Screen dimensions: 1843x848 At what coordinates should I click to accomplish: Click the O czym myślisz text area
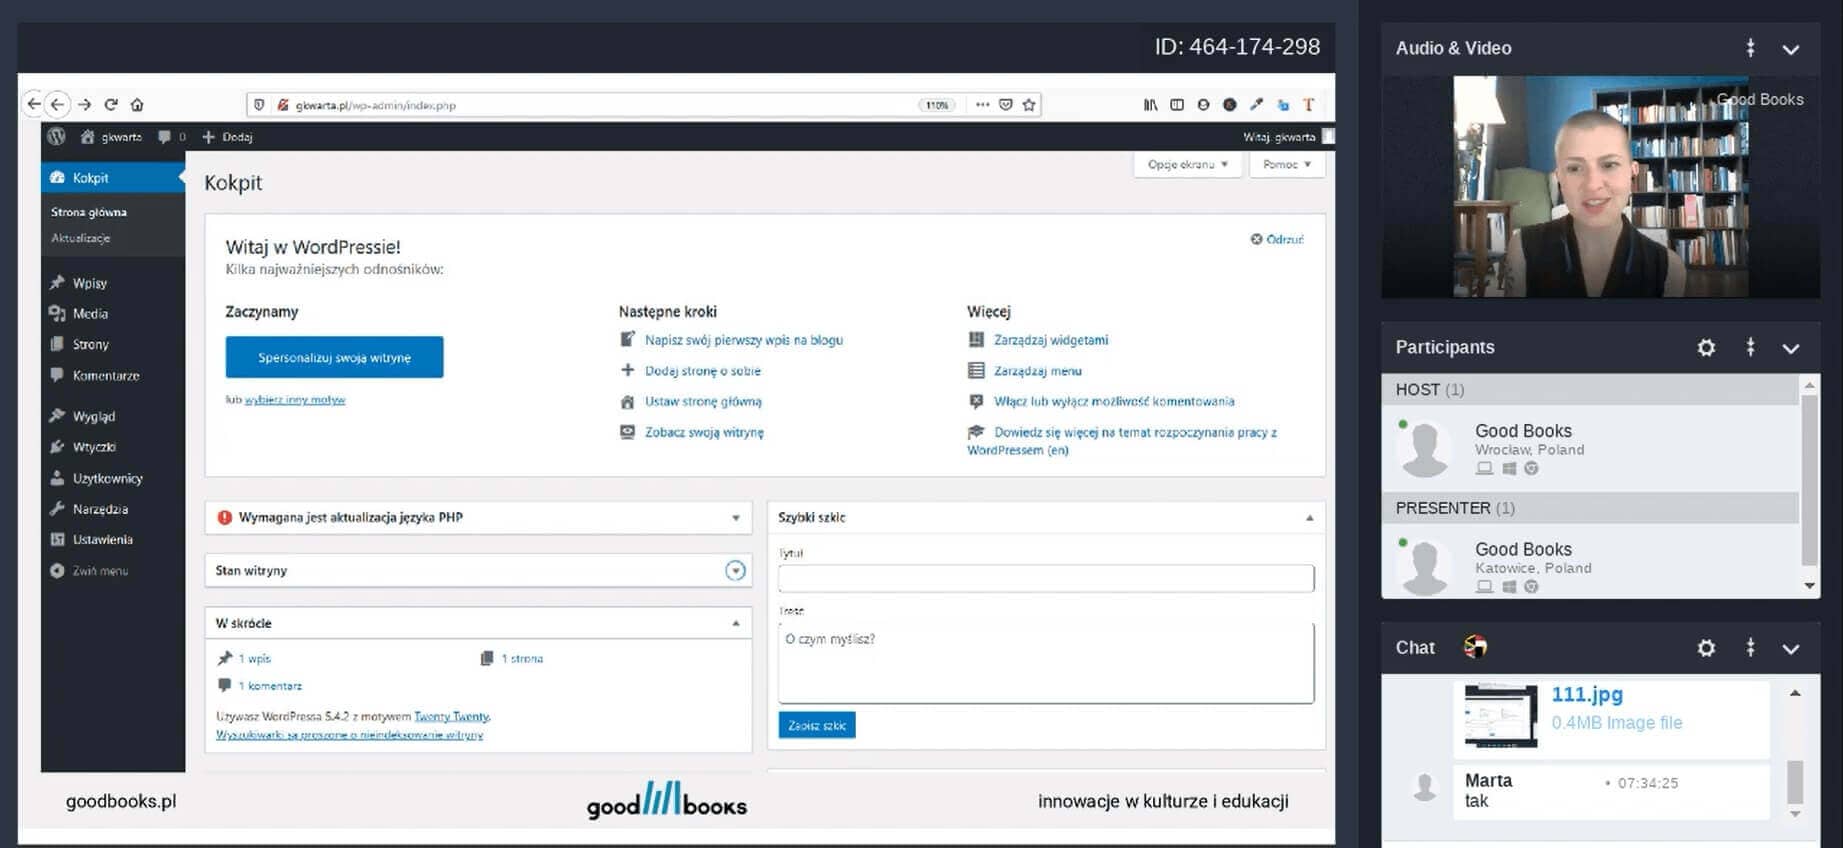(x=1046, y=663)
